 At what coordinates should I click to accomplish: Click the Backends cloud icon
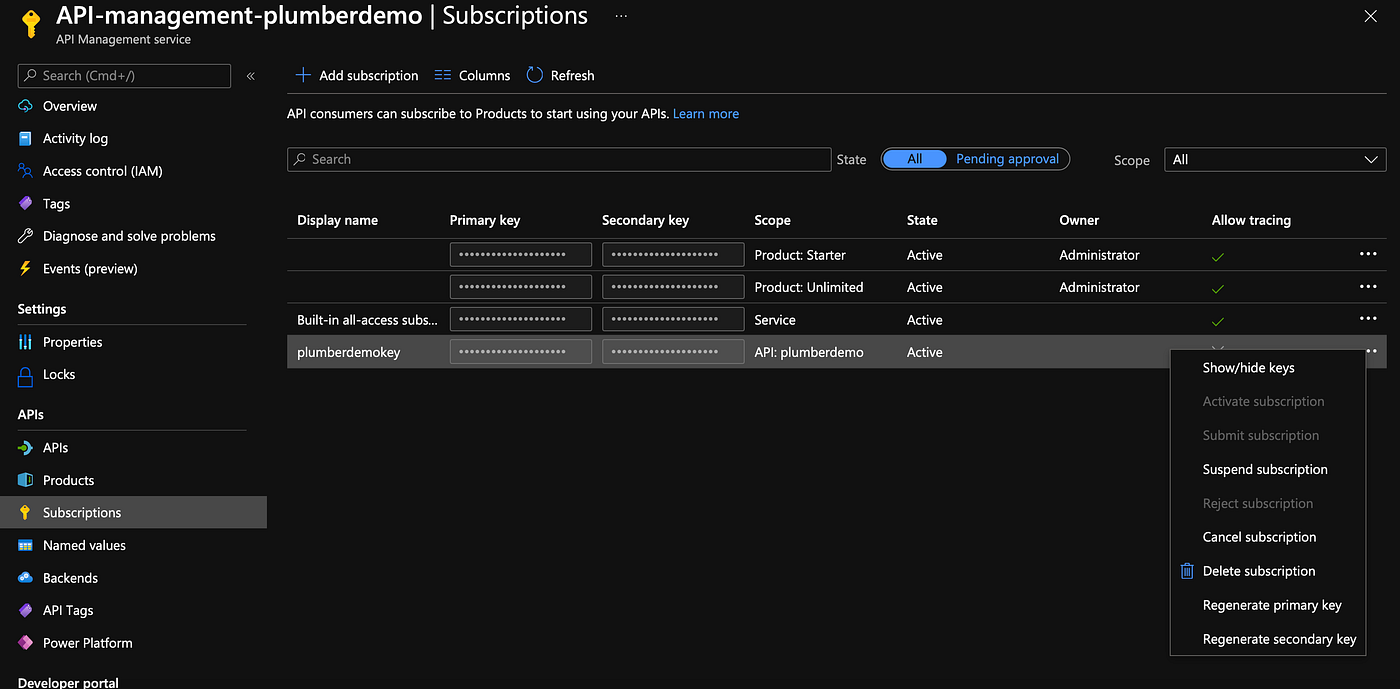(x=26, y=578)
